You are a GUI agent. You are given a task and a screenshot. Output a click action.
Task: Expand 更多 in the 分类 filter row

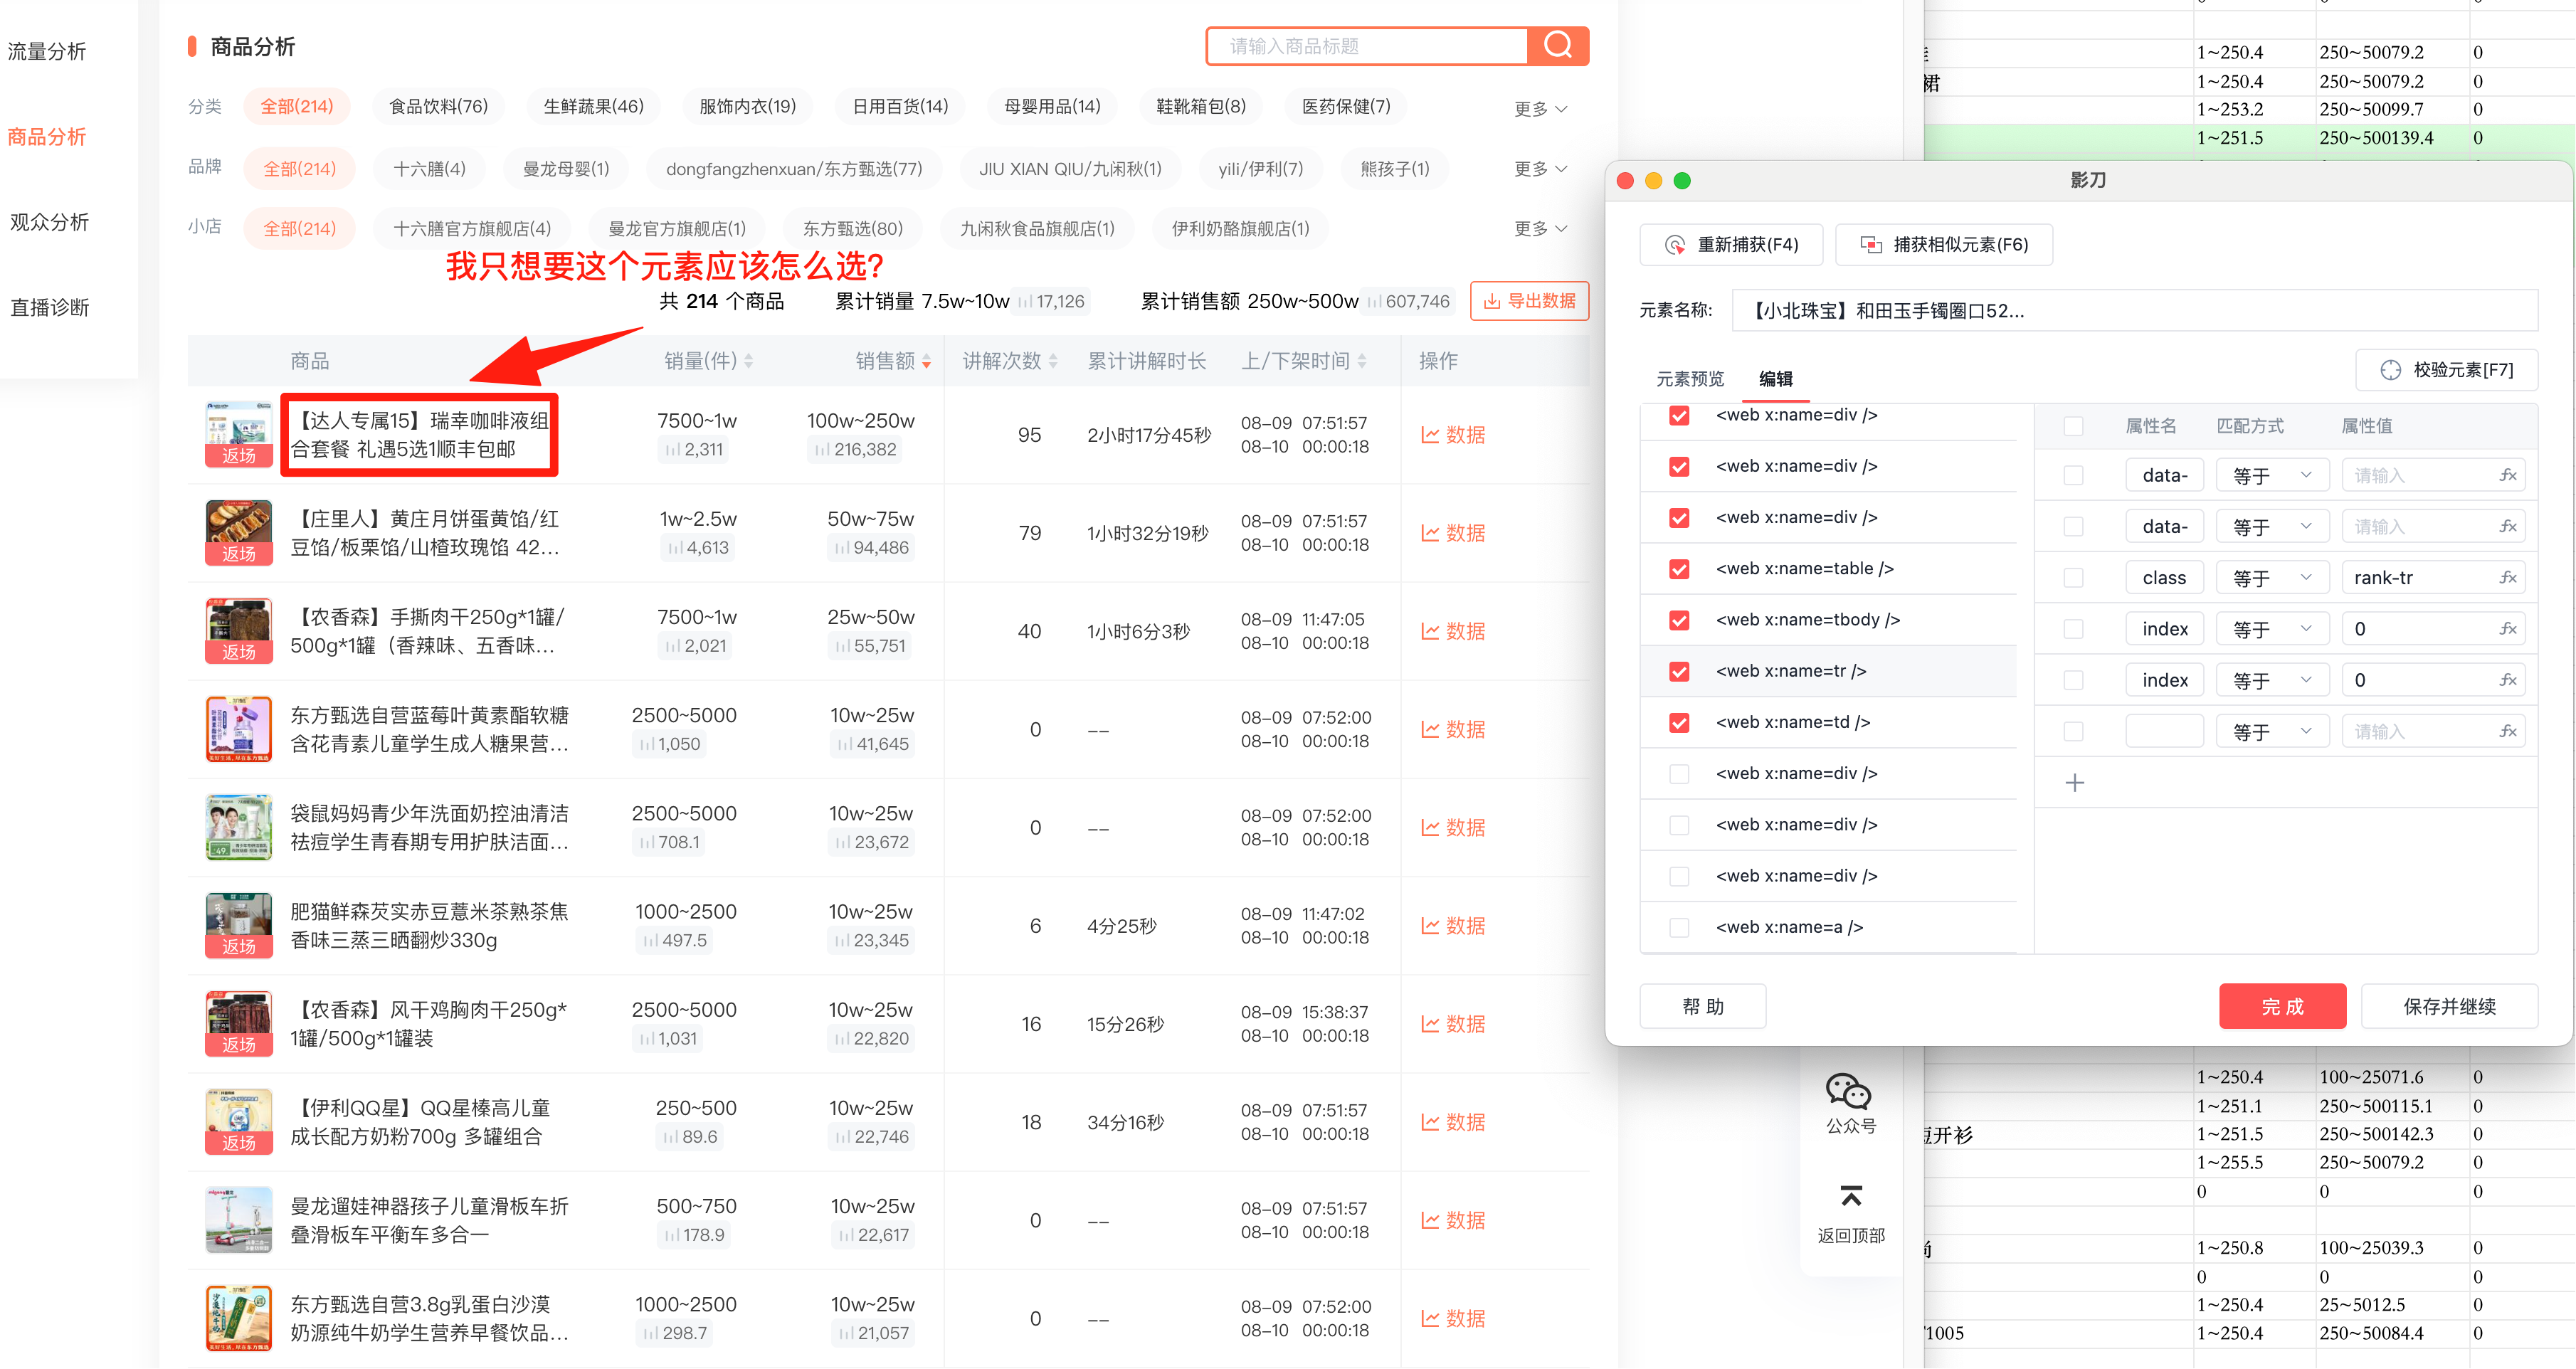tap(1540, 108)
